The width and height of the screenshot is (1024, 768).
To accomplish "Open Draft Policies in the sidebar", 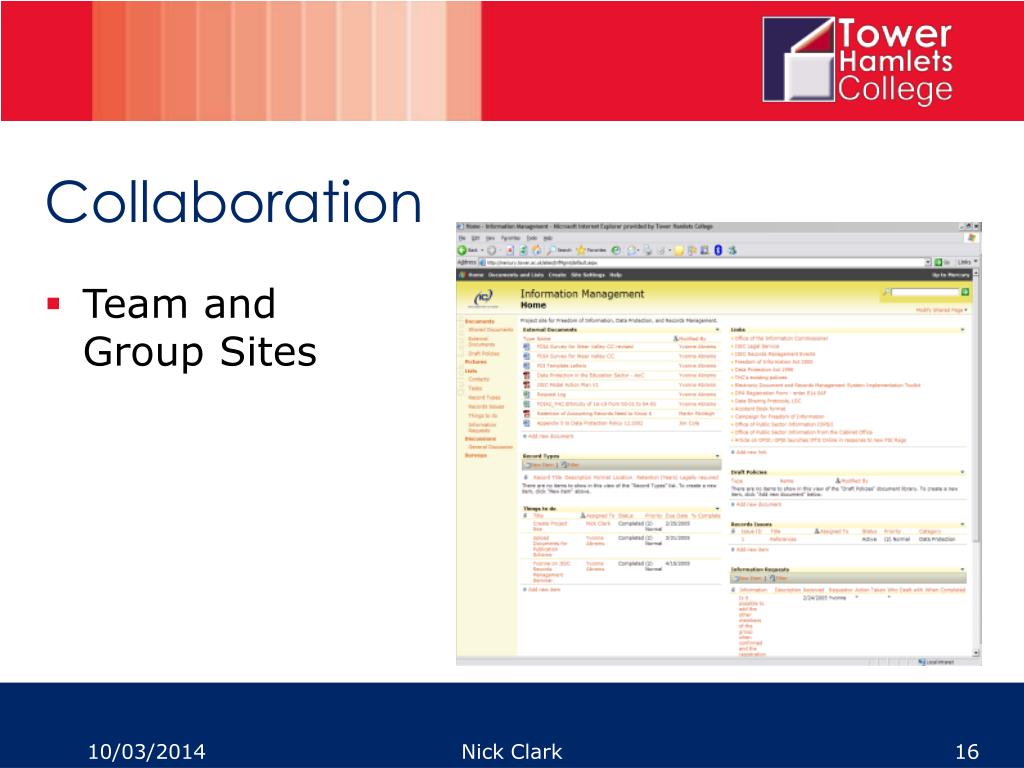I will (x=484, y=353).
